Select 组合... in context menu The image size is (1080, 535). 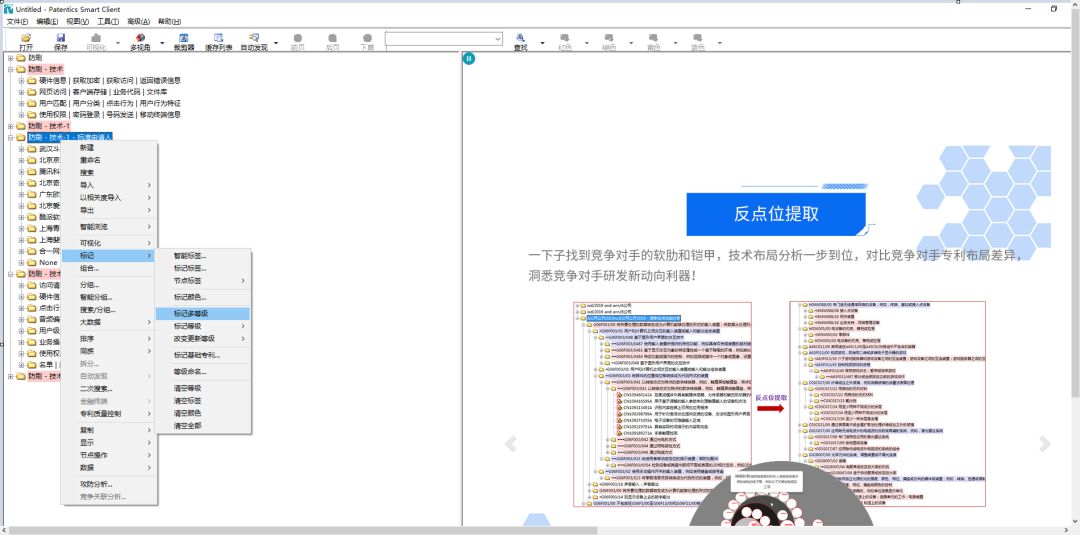109,268
